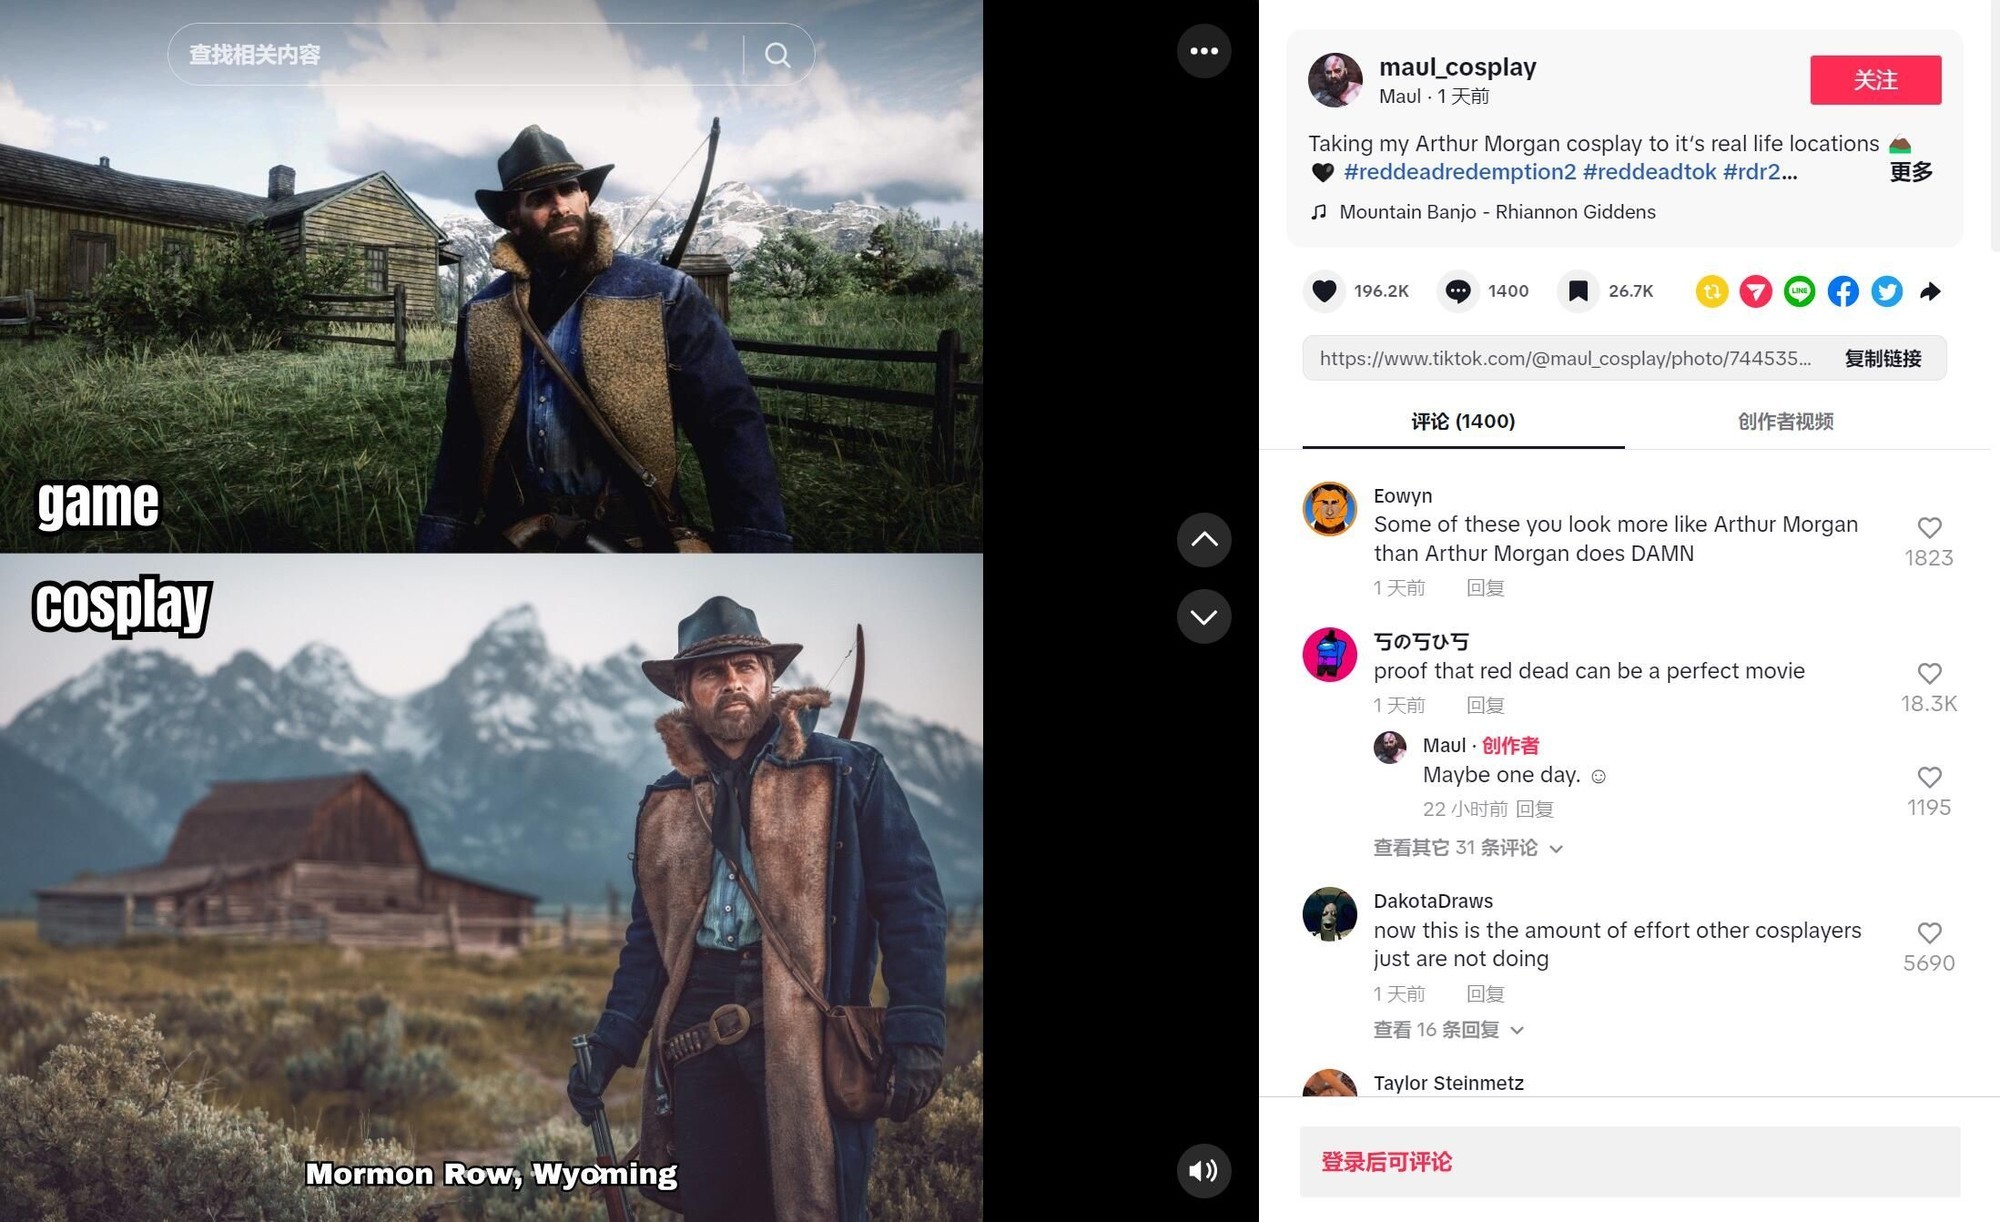Screen dimensions: 2000x1222
Task: Like DakotaDraws' comment
Action: [x=1929, y=933]
